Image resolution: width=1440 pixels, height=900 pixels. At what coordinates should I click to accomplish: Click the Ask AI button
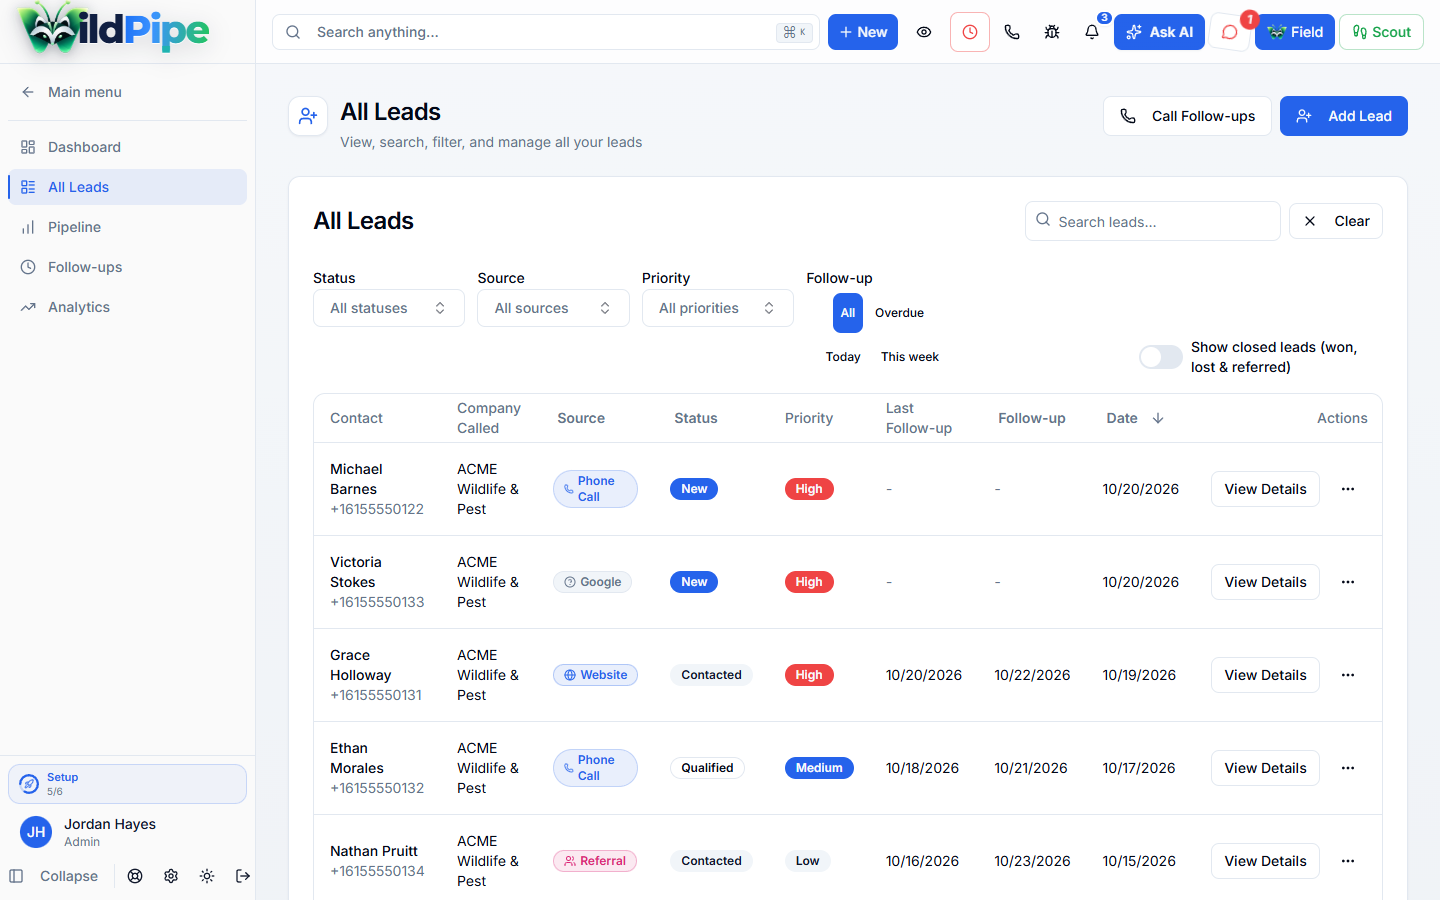[1159, 32]
